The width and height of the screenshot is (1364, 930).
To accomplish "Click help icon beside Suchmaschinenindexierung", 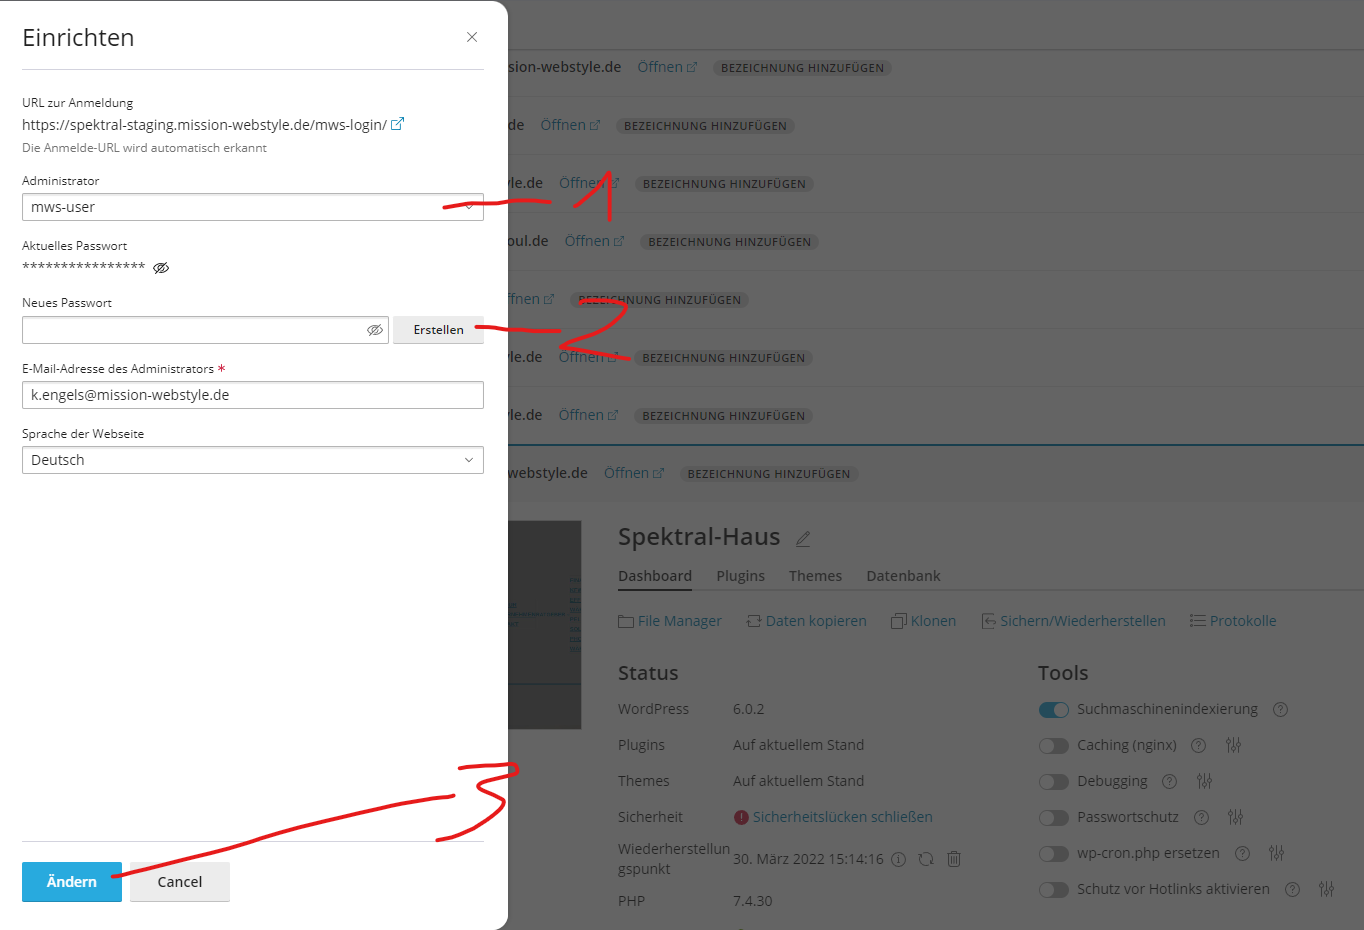I will coord(1280,709).
